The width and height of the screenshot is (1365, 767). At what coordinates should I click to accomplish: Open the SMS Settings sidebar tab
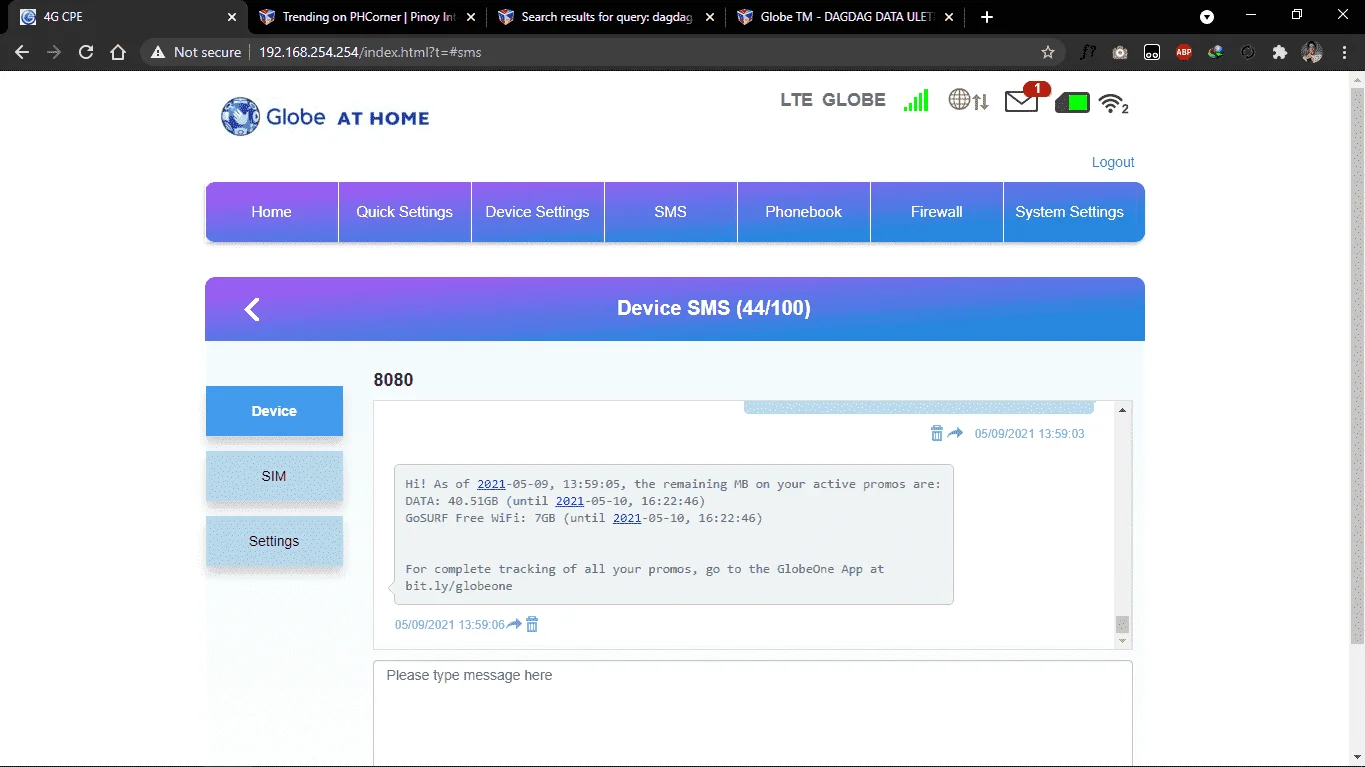pos(274,541)
